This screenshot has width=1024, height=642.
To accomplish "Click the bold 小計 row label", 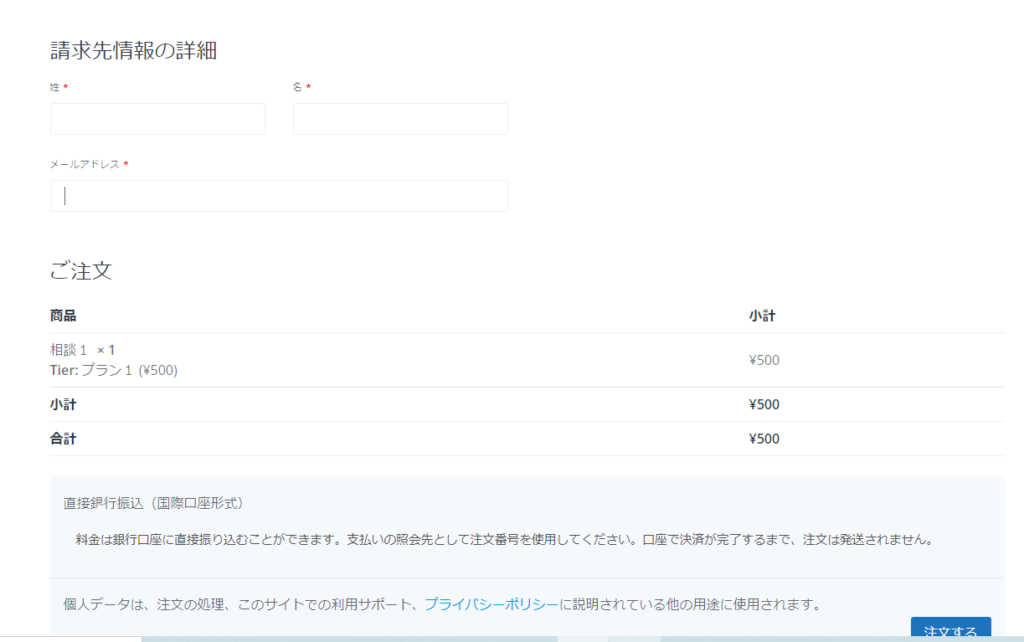I will coord(63,405).
